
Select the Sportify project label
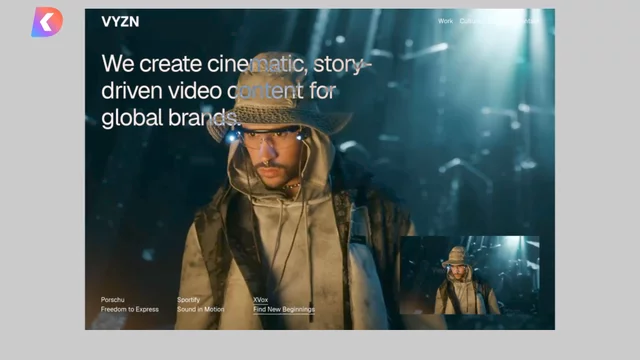[x=189, y=300]
